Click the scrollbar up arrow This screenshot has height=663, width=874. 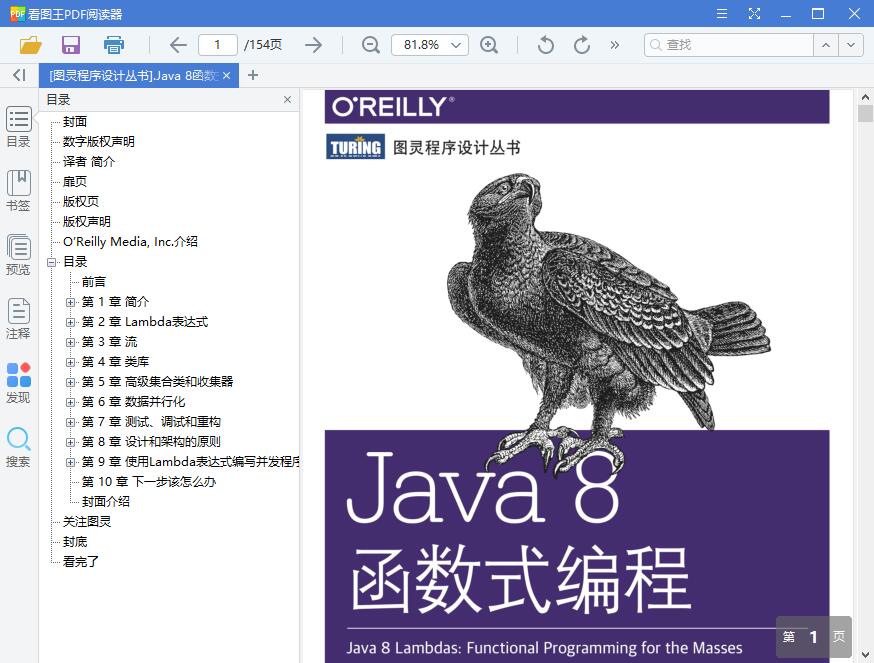tap(865, 97)
